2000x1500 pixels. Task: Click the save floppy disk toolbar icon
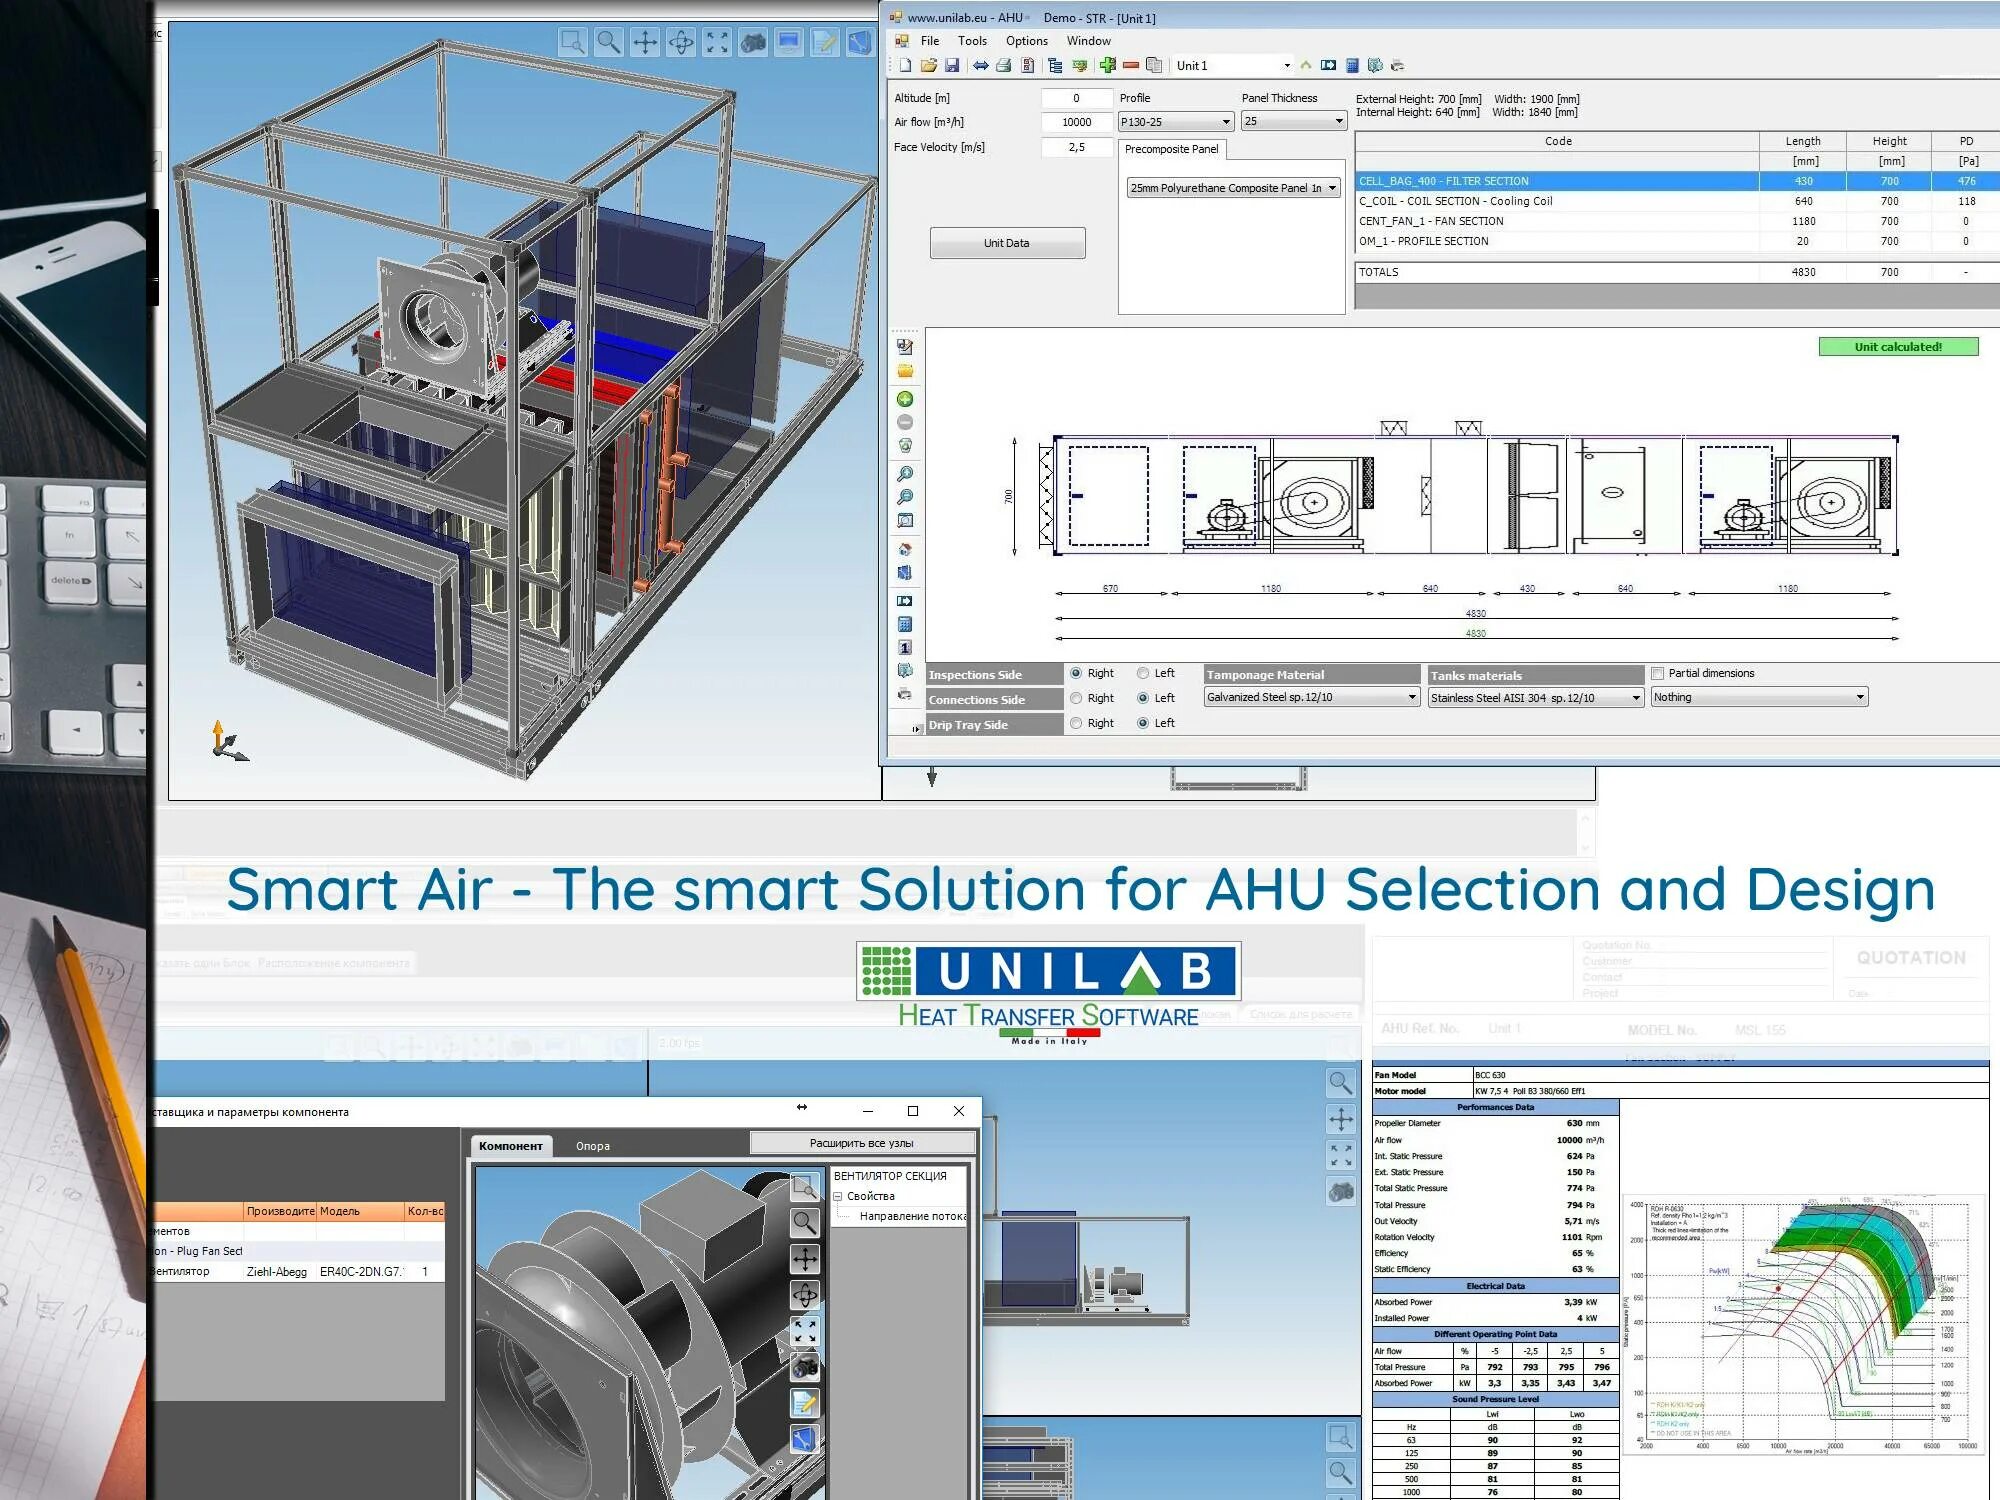tap(952, 66)
